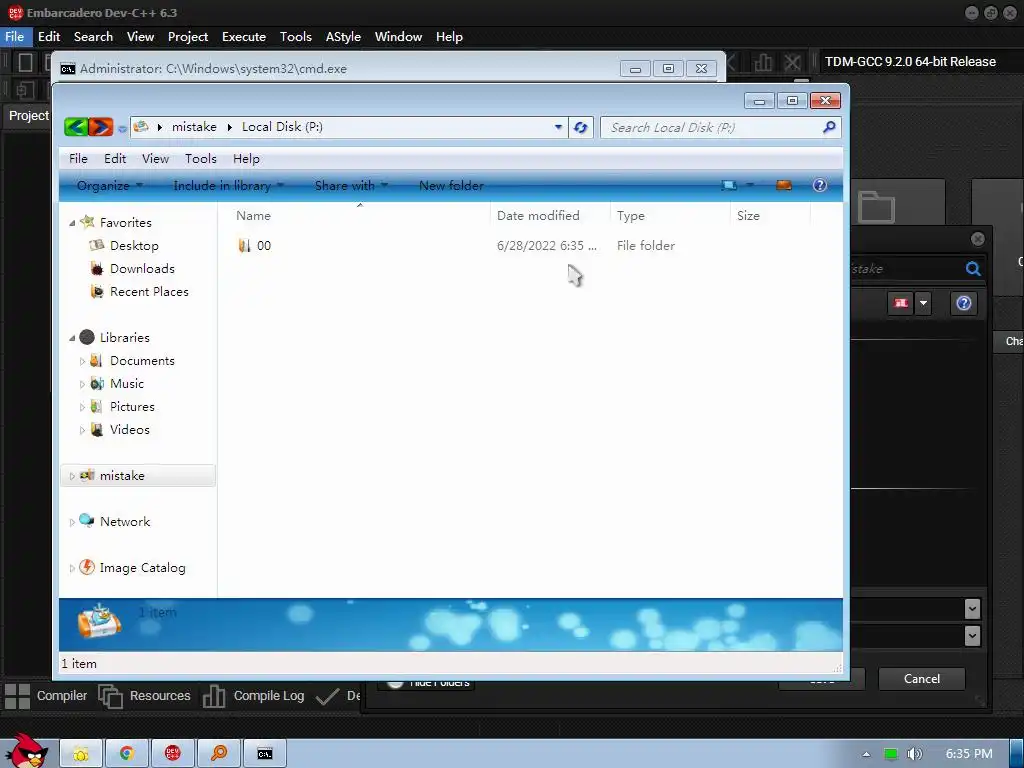Open the Explorer Tools menu
This screenshot has height=768, width=1024.
(x=200, y=159)
